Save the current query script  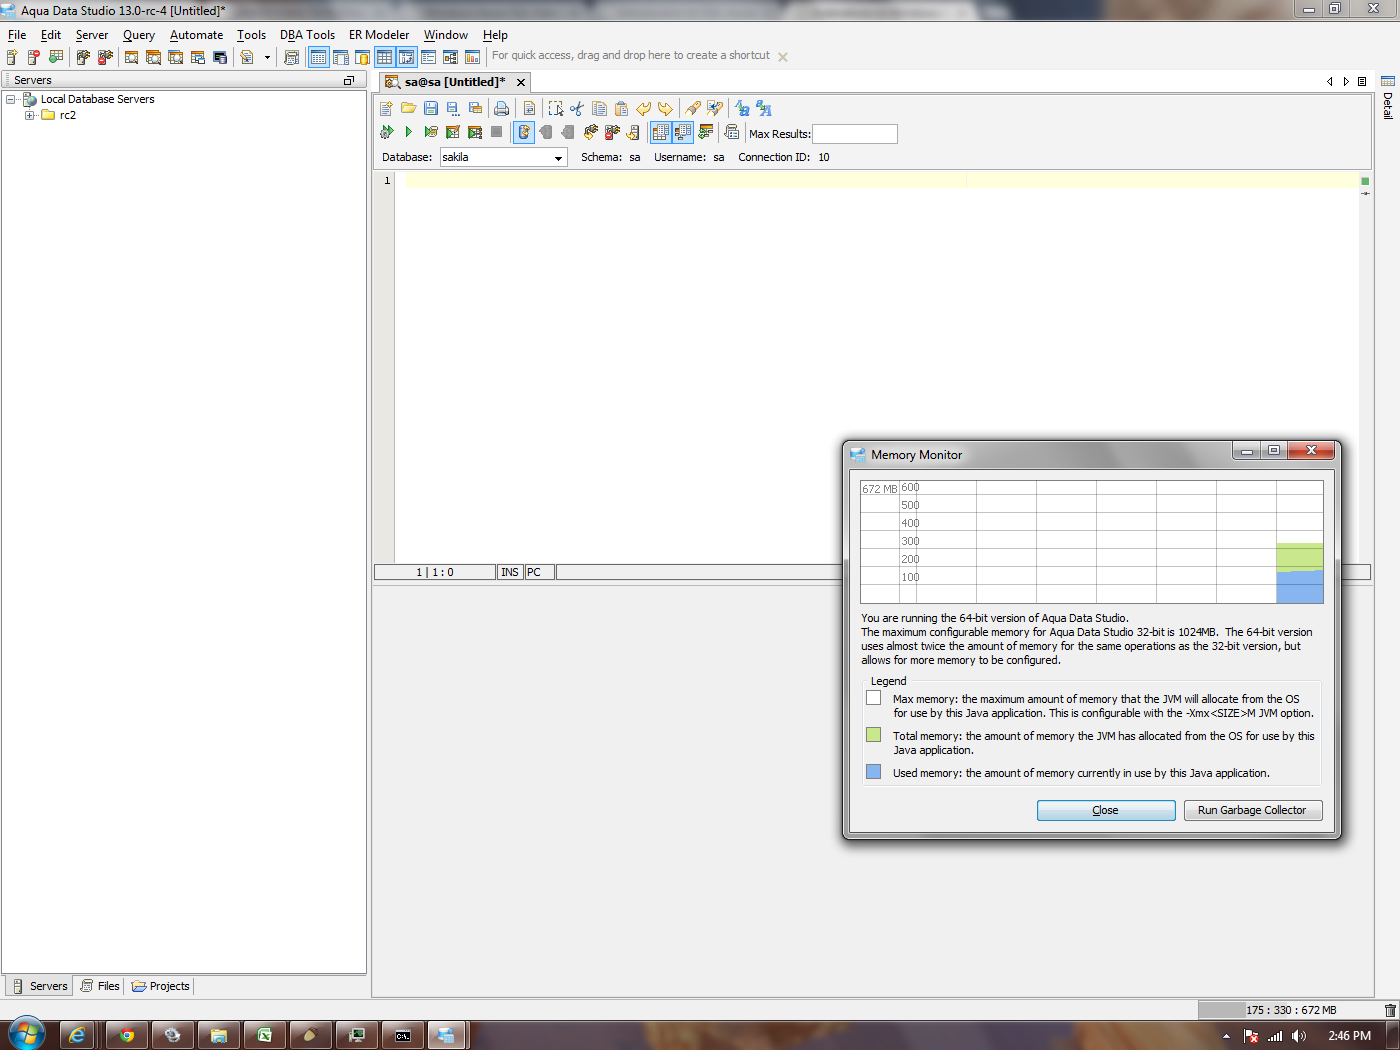point(431,108)
